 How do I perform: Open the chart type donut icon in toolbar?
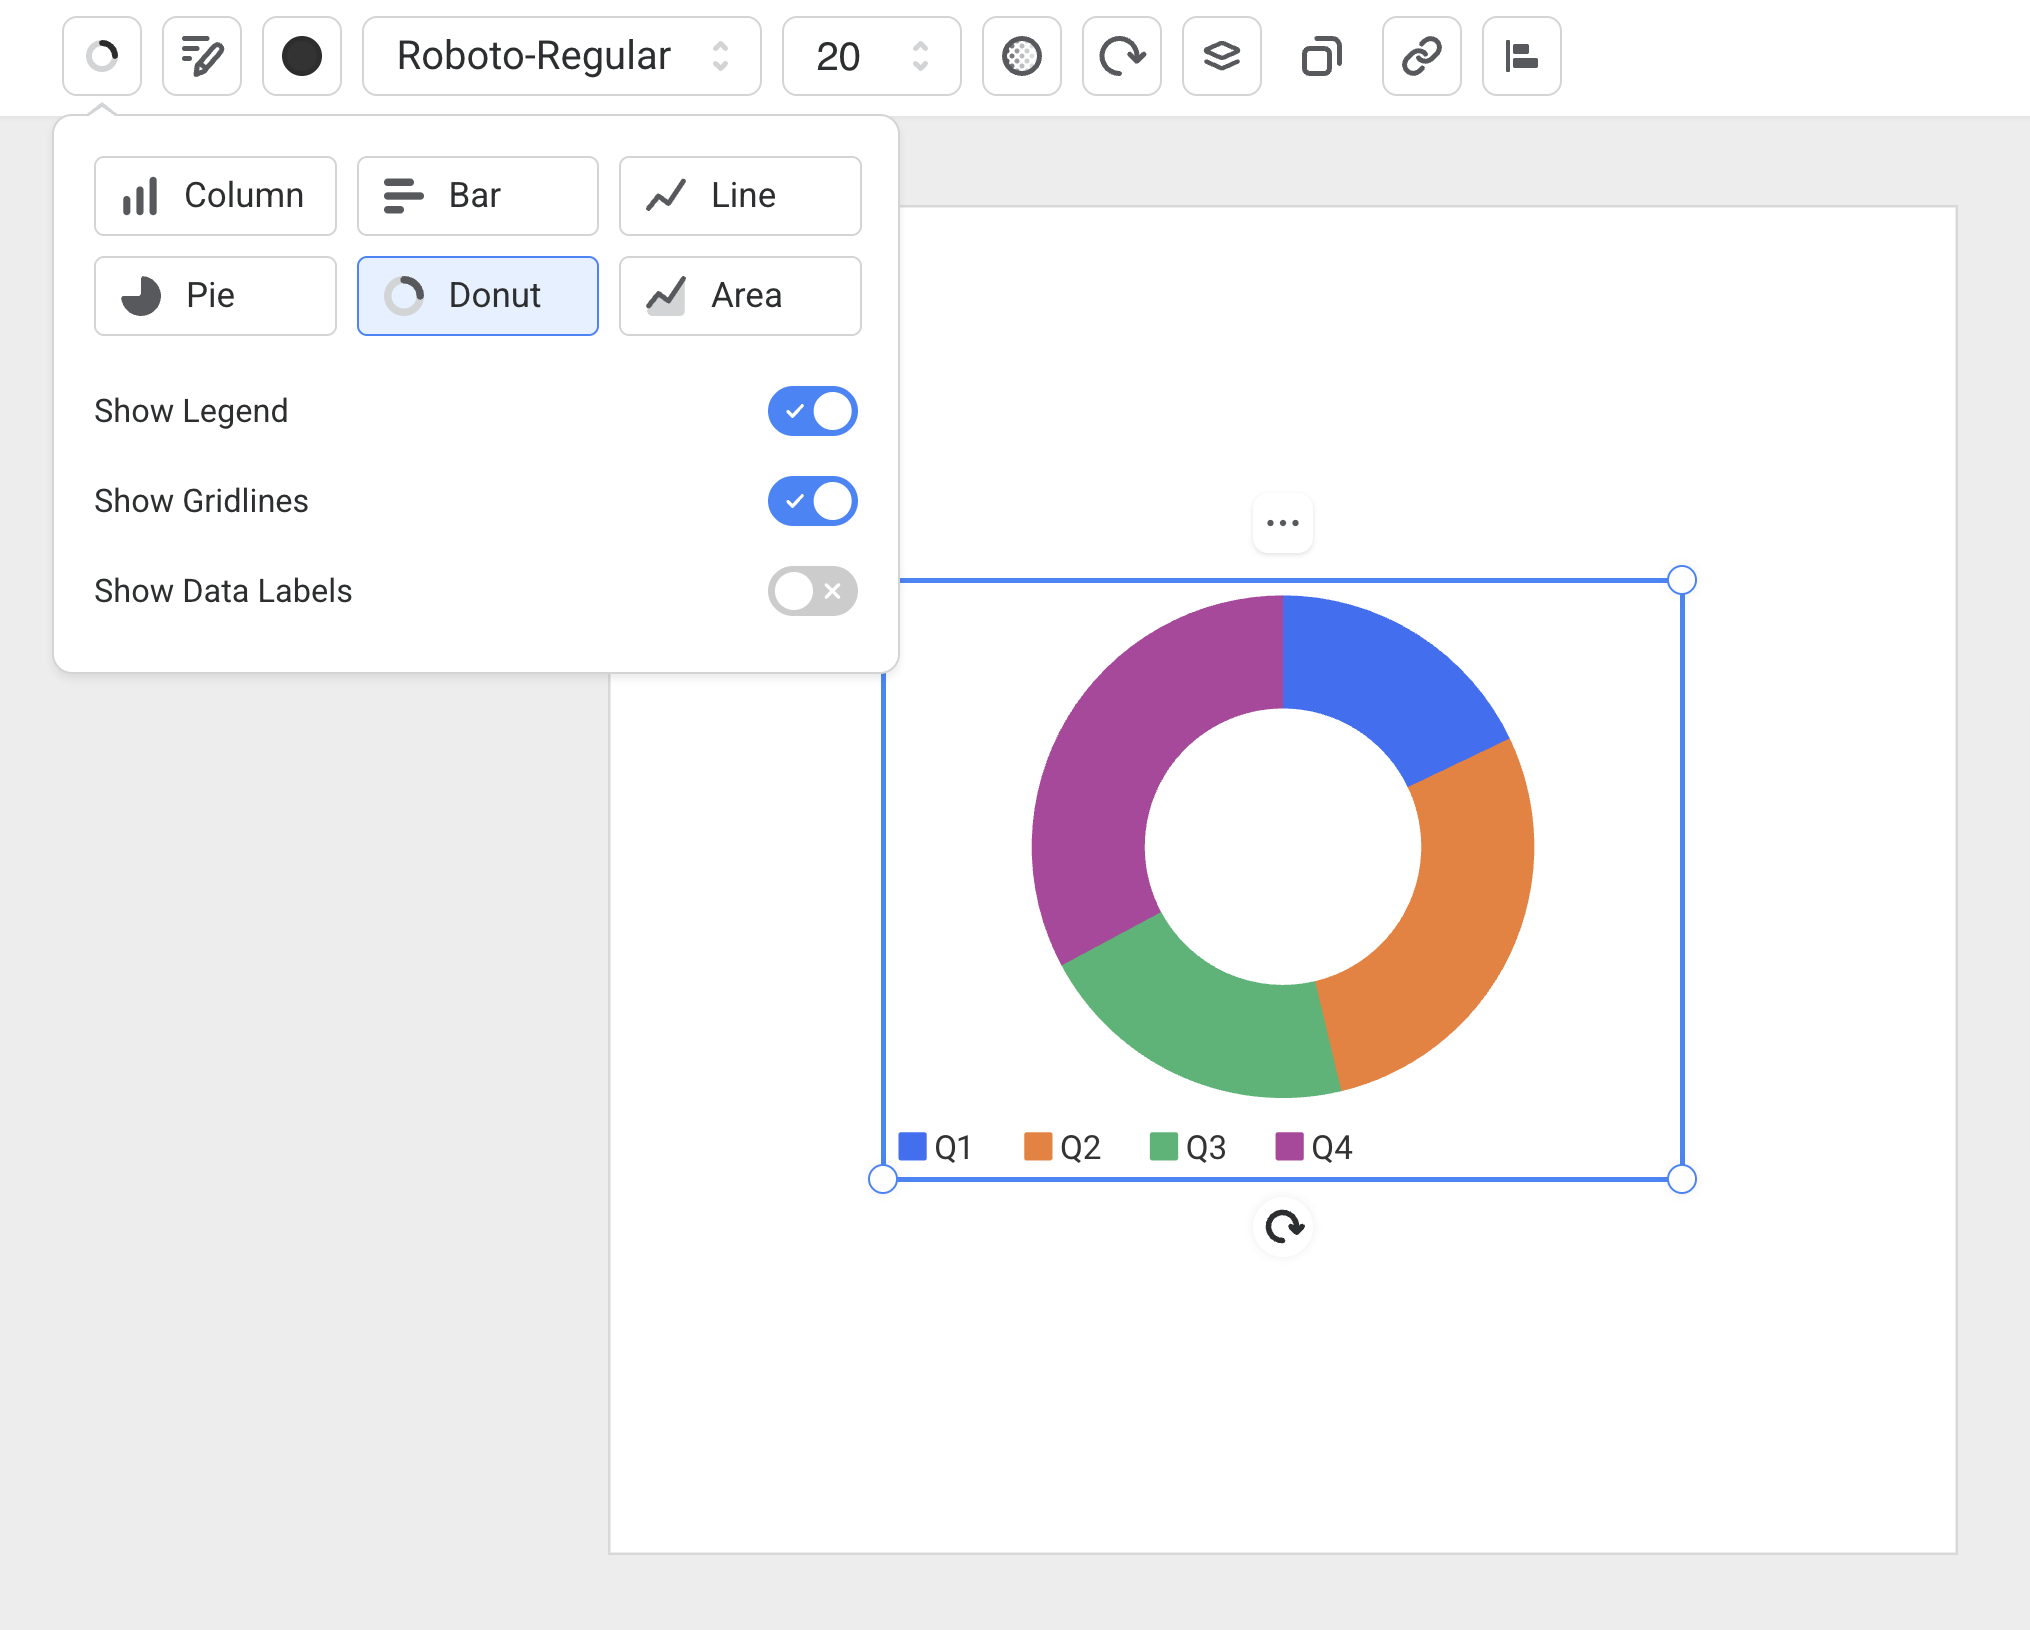click(x=102, y=56)
